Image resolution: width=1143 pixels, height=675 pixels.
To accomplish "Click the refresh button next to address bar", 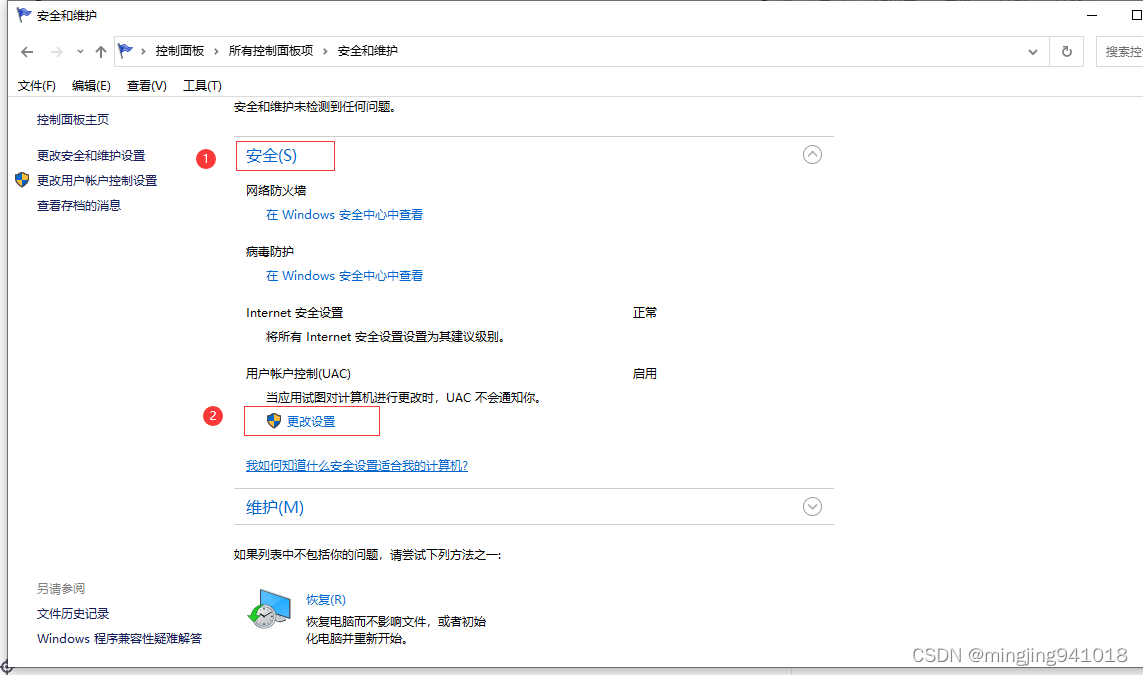I will [1066, 52].
